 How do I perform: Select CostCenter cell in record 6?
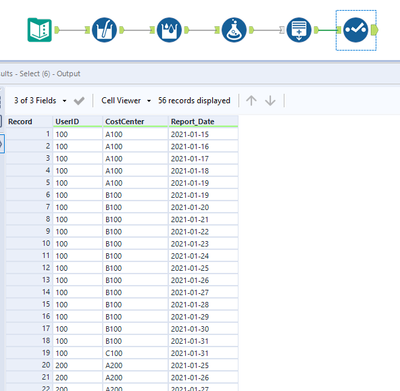(135, 195)
